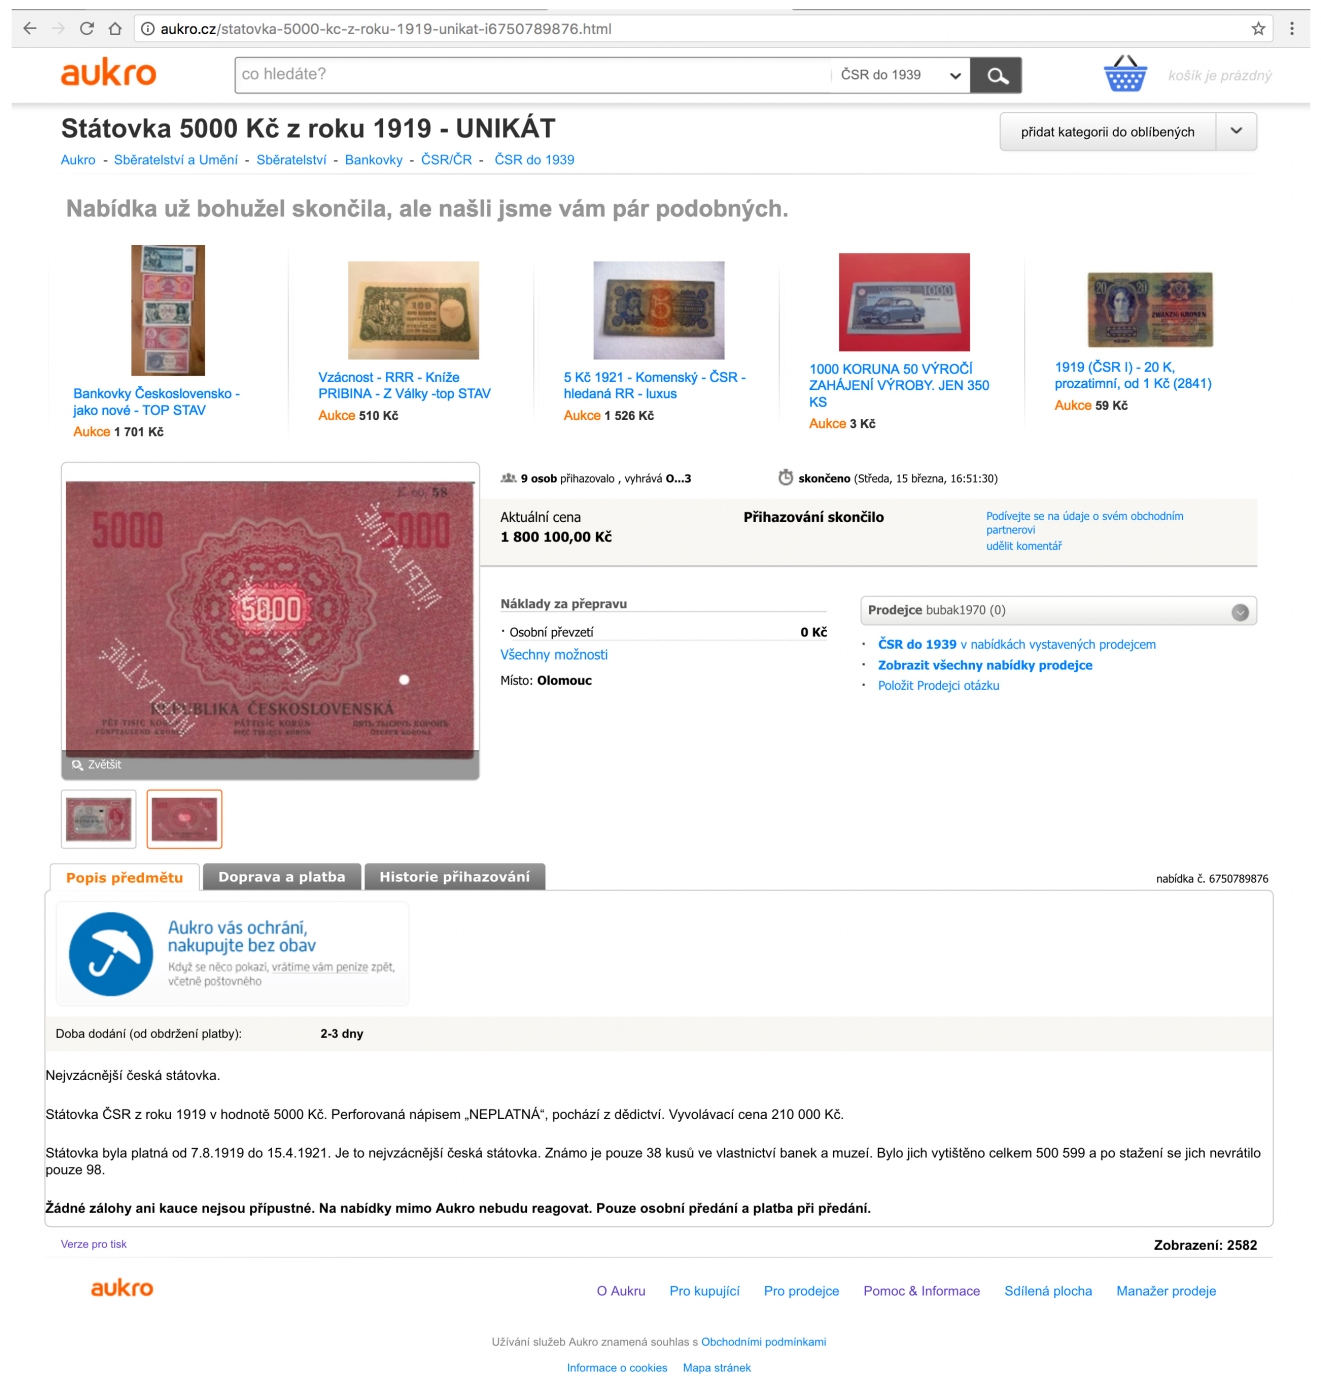Open the ČSR do 1939 category dropdown

click(x=900, y=75)
